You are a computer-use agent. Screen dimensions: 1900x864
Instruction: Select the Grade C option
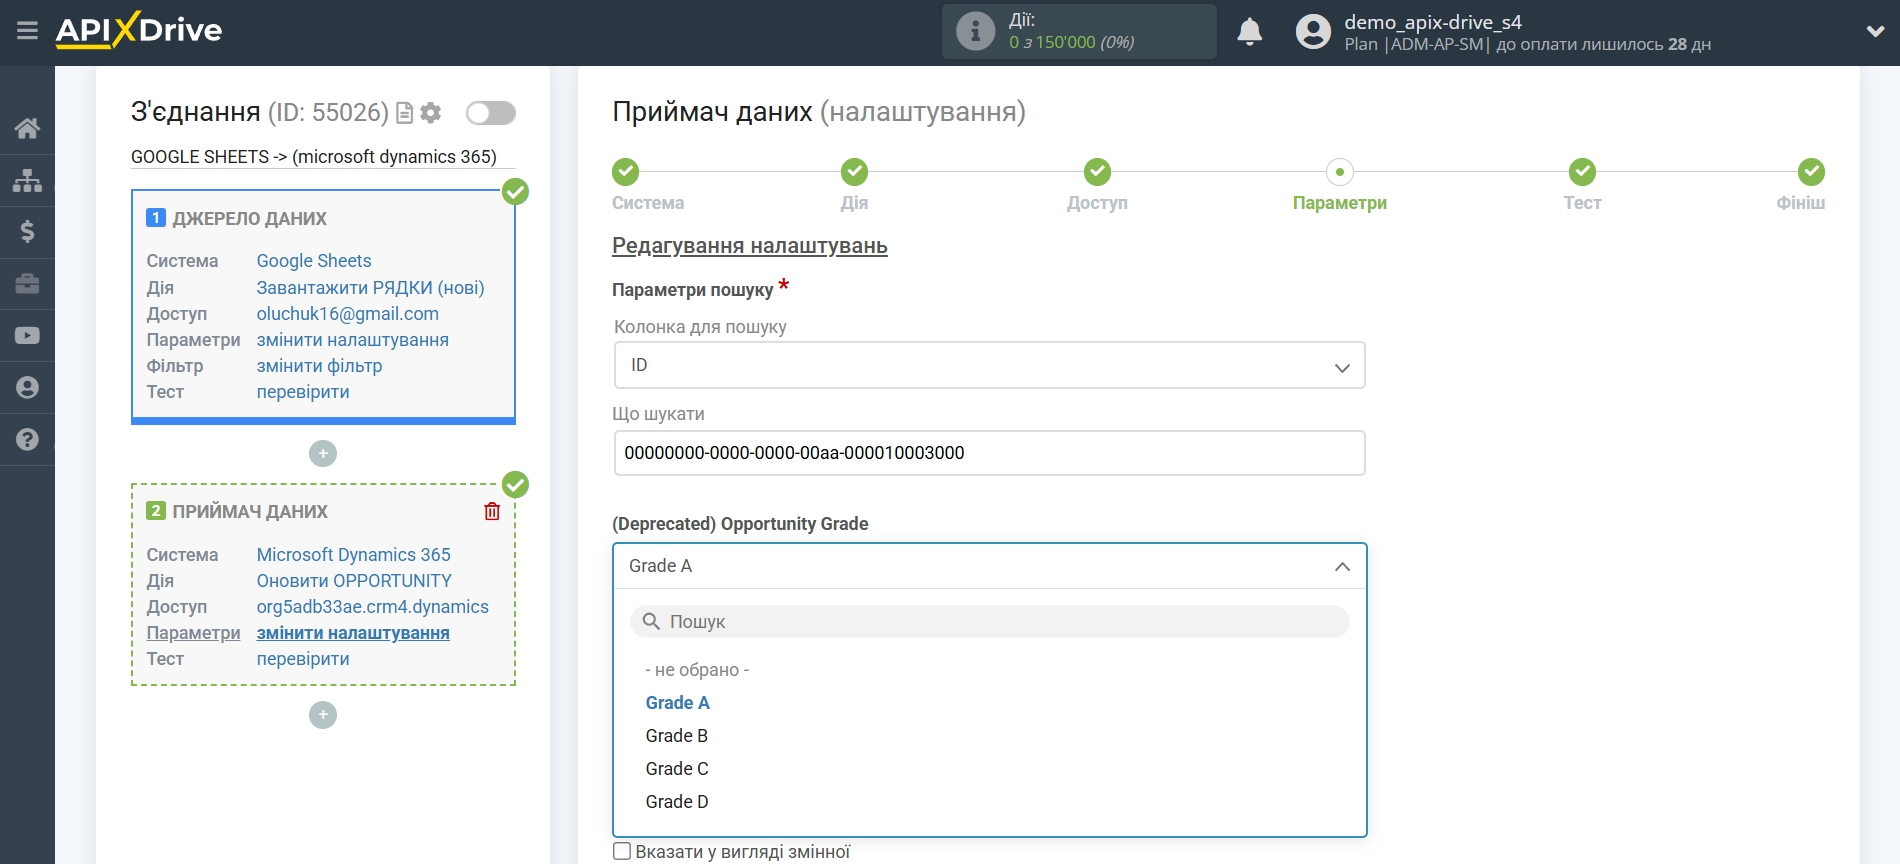(x=677, y=769)
